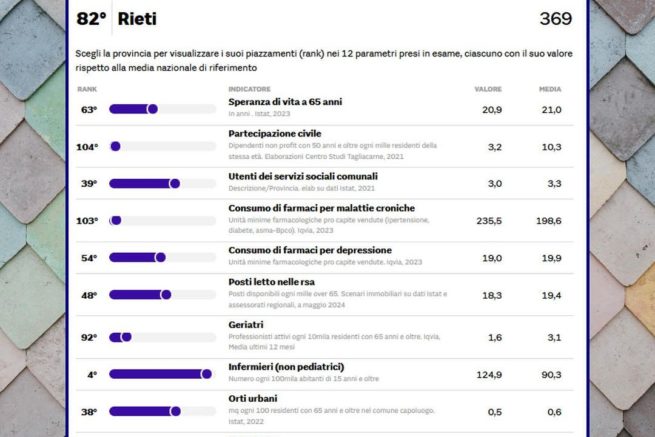The image size is (655, 437).
Task: Open the Orti urbani indicator
Action: (x=255, y=399)
